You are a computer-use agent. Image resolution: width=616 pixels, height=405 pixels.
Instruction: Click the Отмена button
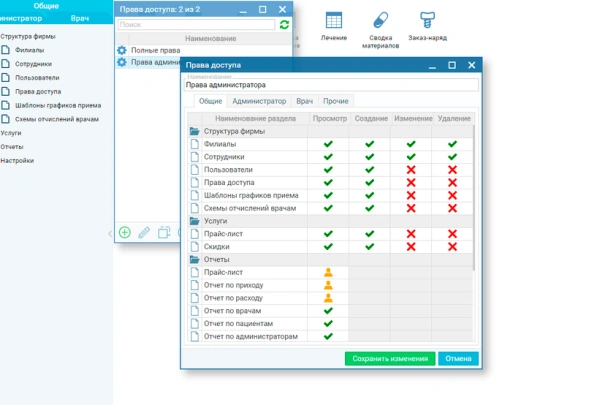click(x=458, y=359)
